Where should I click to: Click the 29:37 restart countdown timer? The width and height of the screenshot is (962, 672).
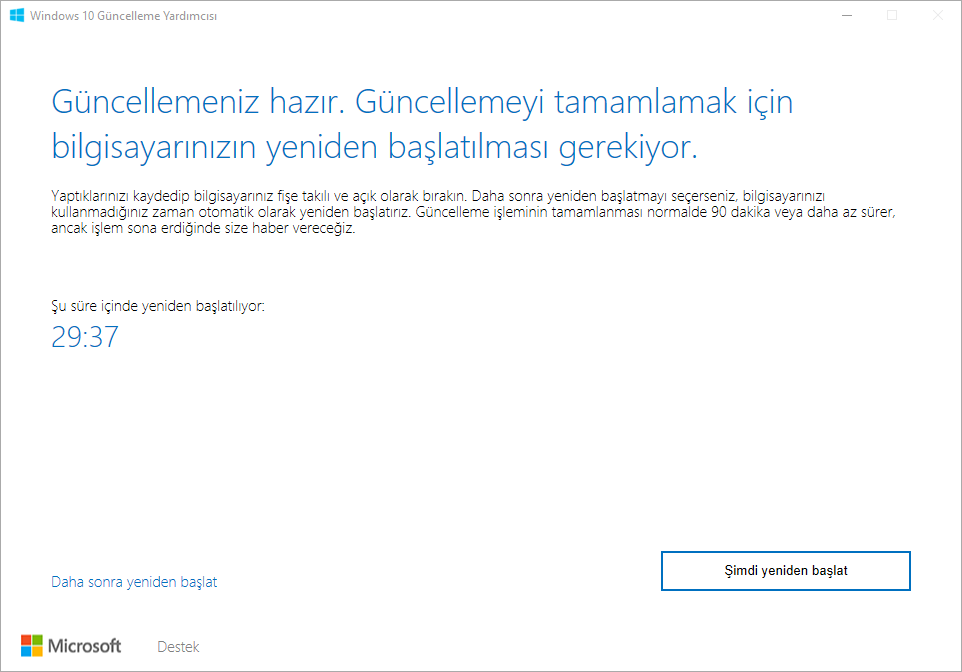click(85, 337)
